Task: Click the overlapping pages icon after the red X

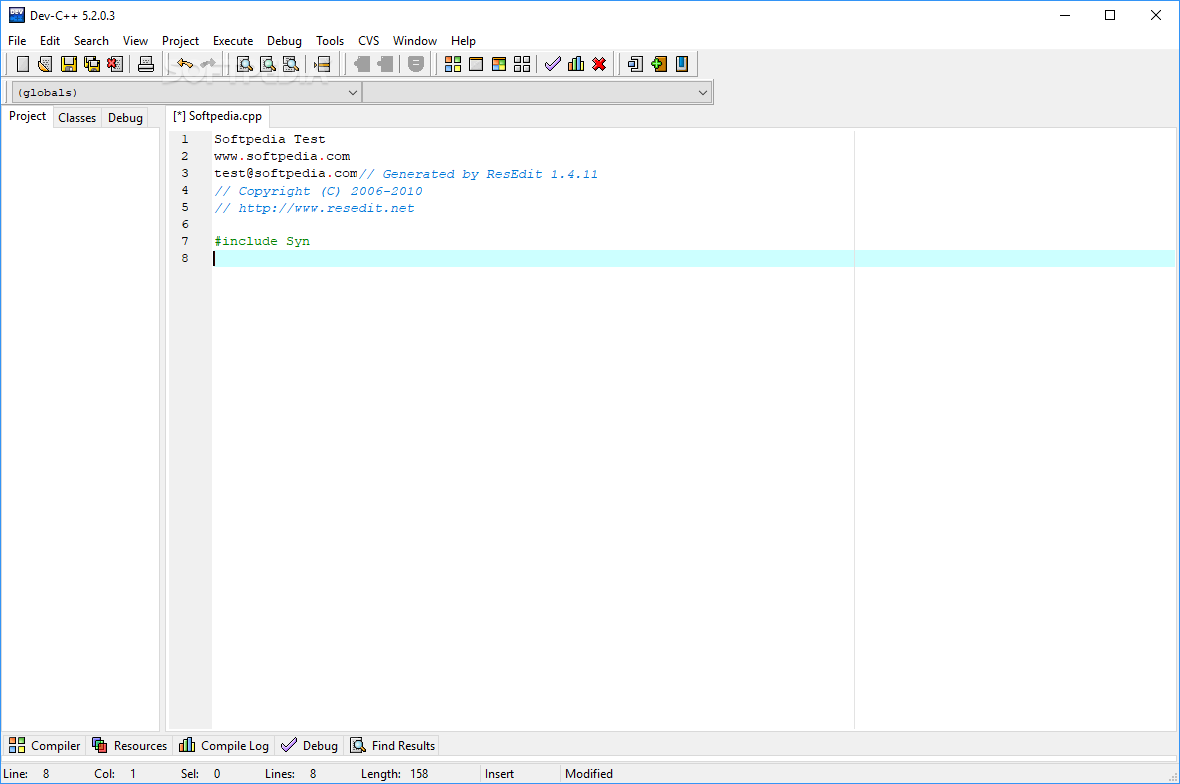Action: (635, 64)
